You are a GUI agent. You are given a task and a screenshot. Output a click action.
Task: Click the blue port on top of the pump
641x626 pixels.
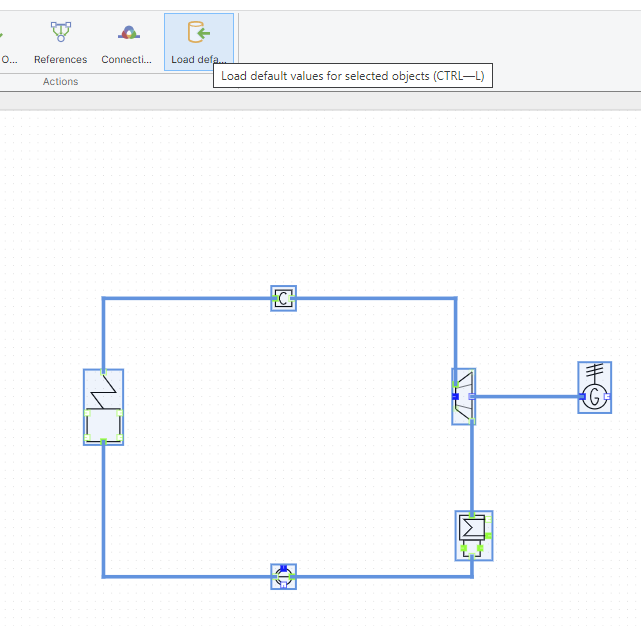pos(283,567)
